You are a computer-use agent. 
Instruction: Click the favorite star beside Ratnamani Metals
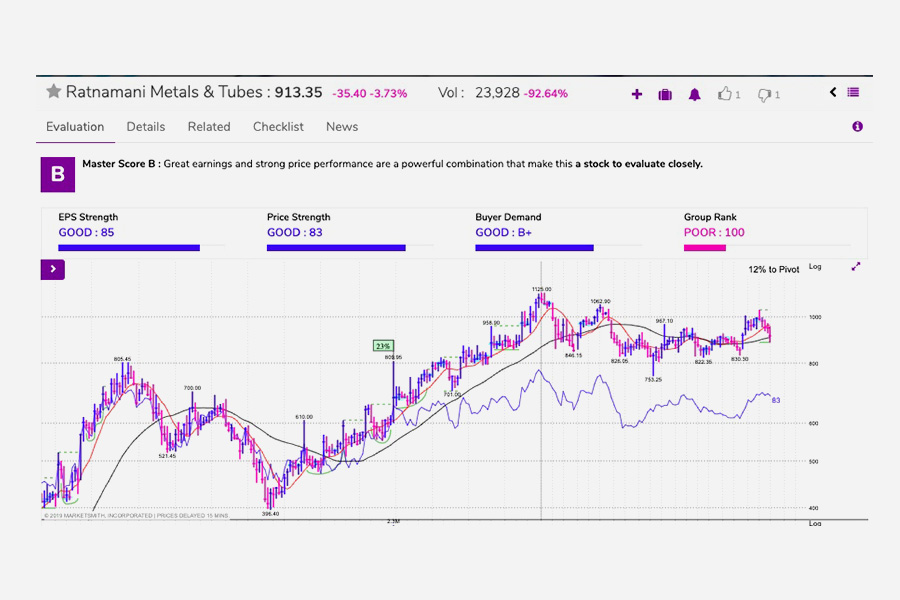[53, 91]
